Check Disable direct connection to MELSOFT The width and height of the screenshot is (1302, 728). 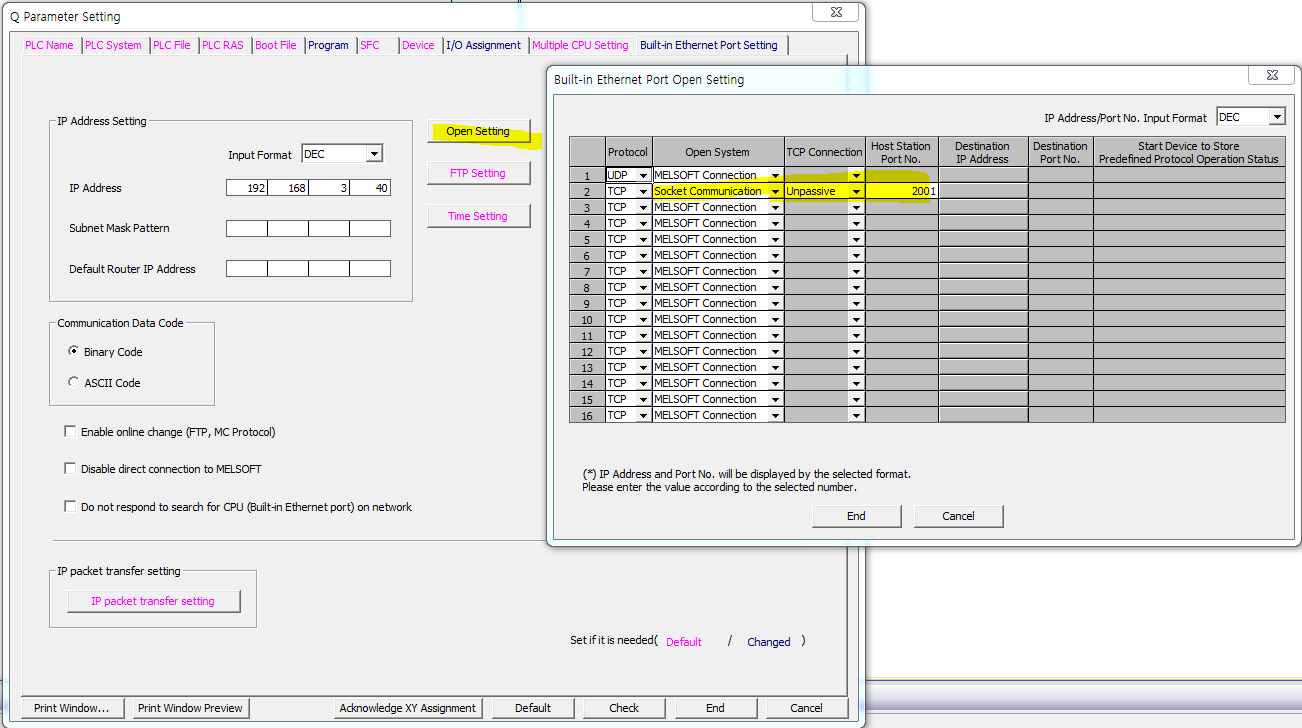[x=70, y=468]
